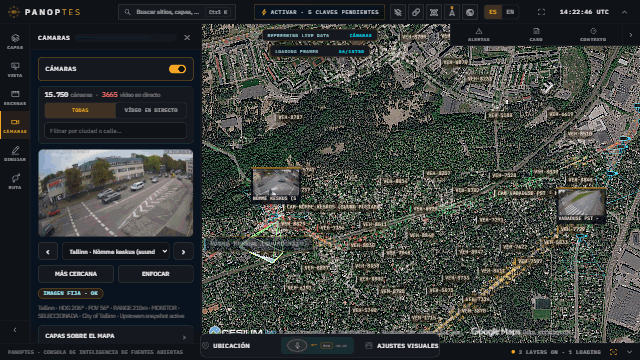The height and width of the screenshot is (360, 640).
Task: Click the camera preview image in panel
Action: [x=116, y=193]
